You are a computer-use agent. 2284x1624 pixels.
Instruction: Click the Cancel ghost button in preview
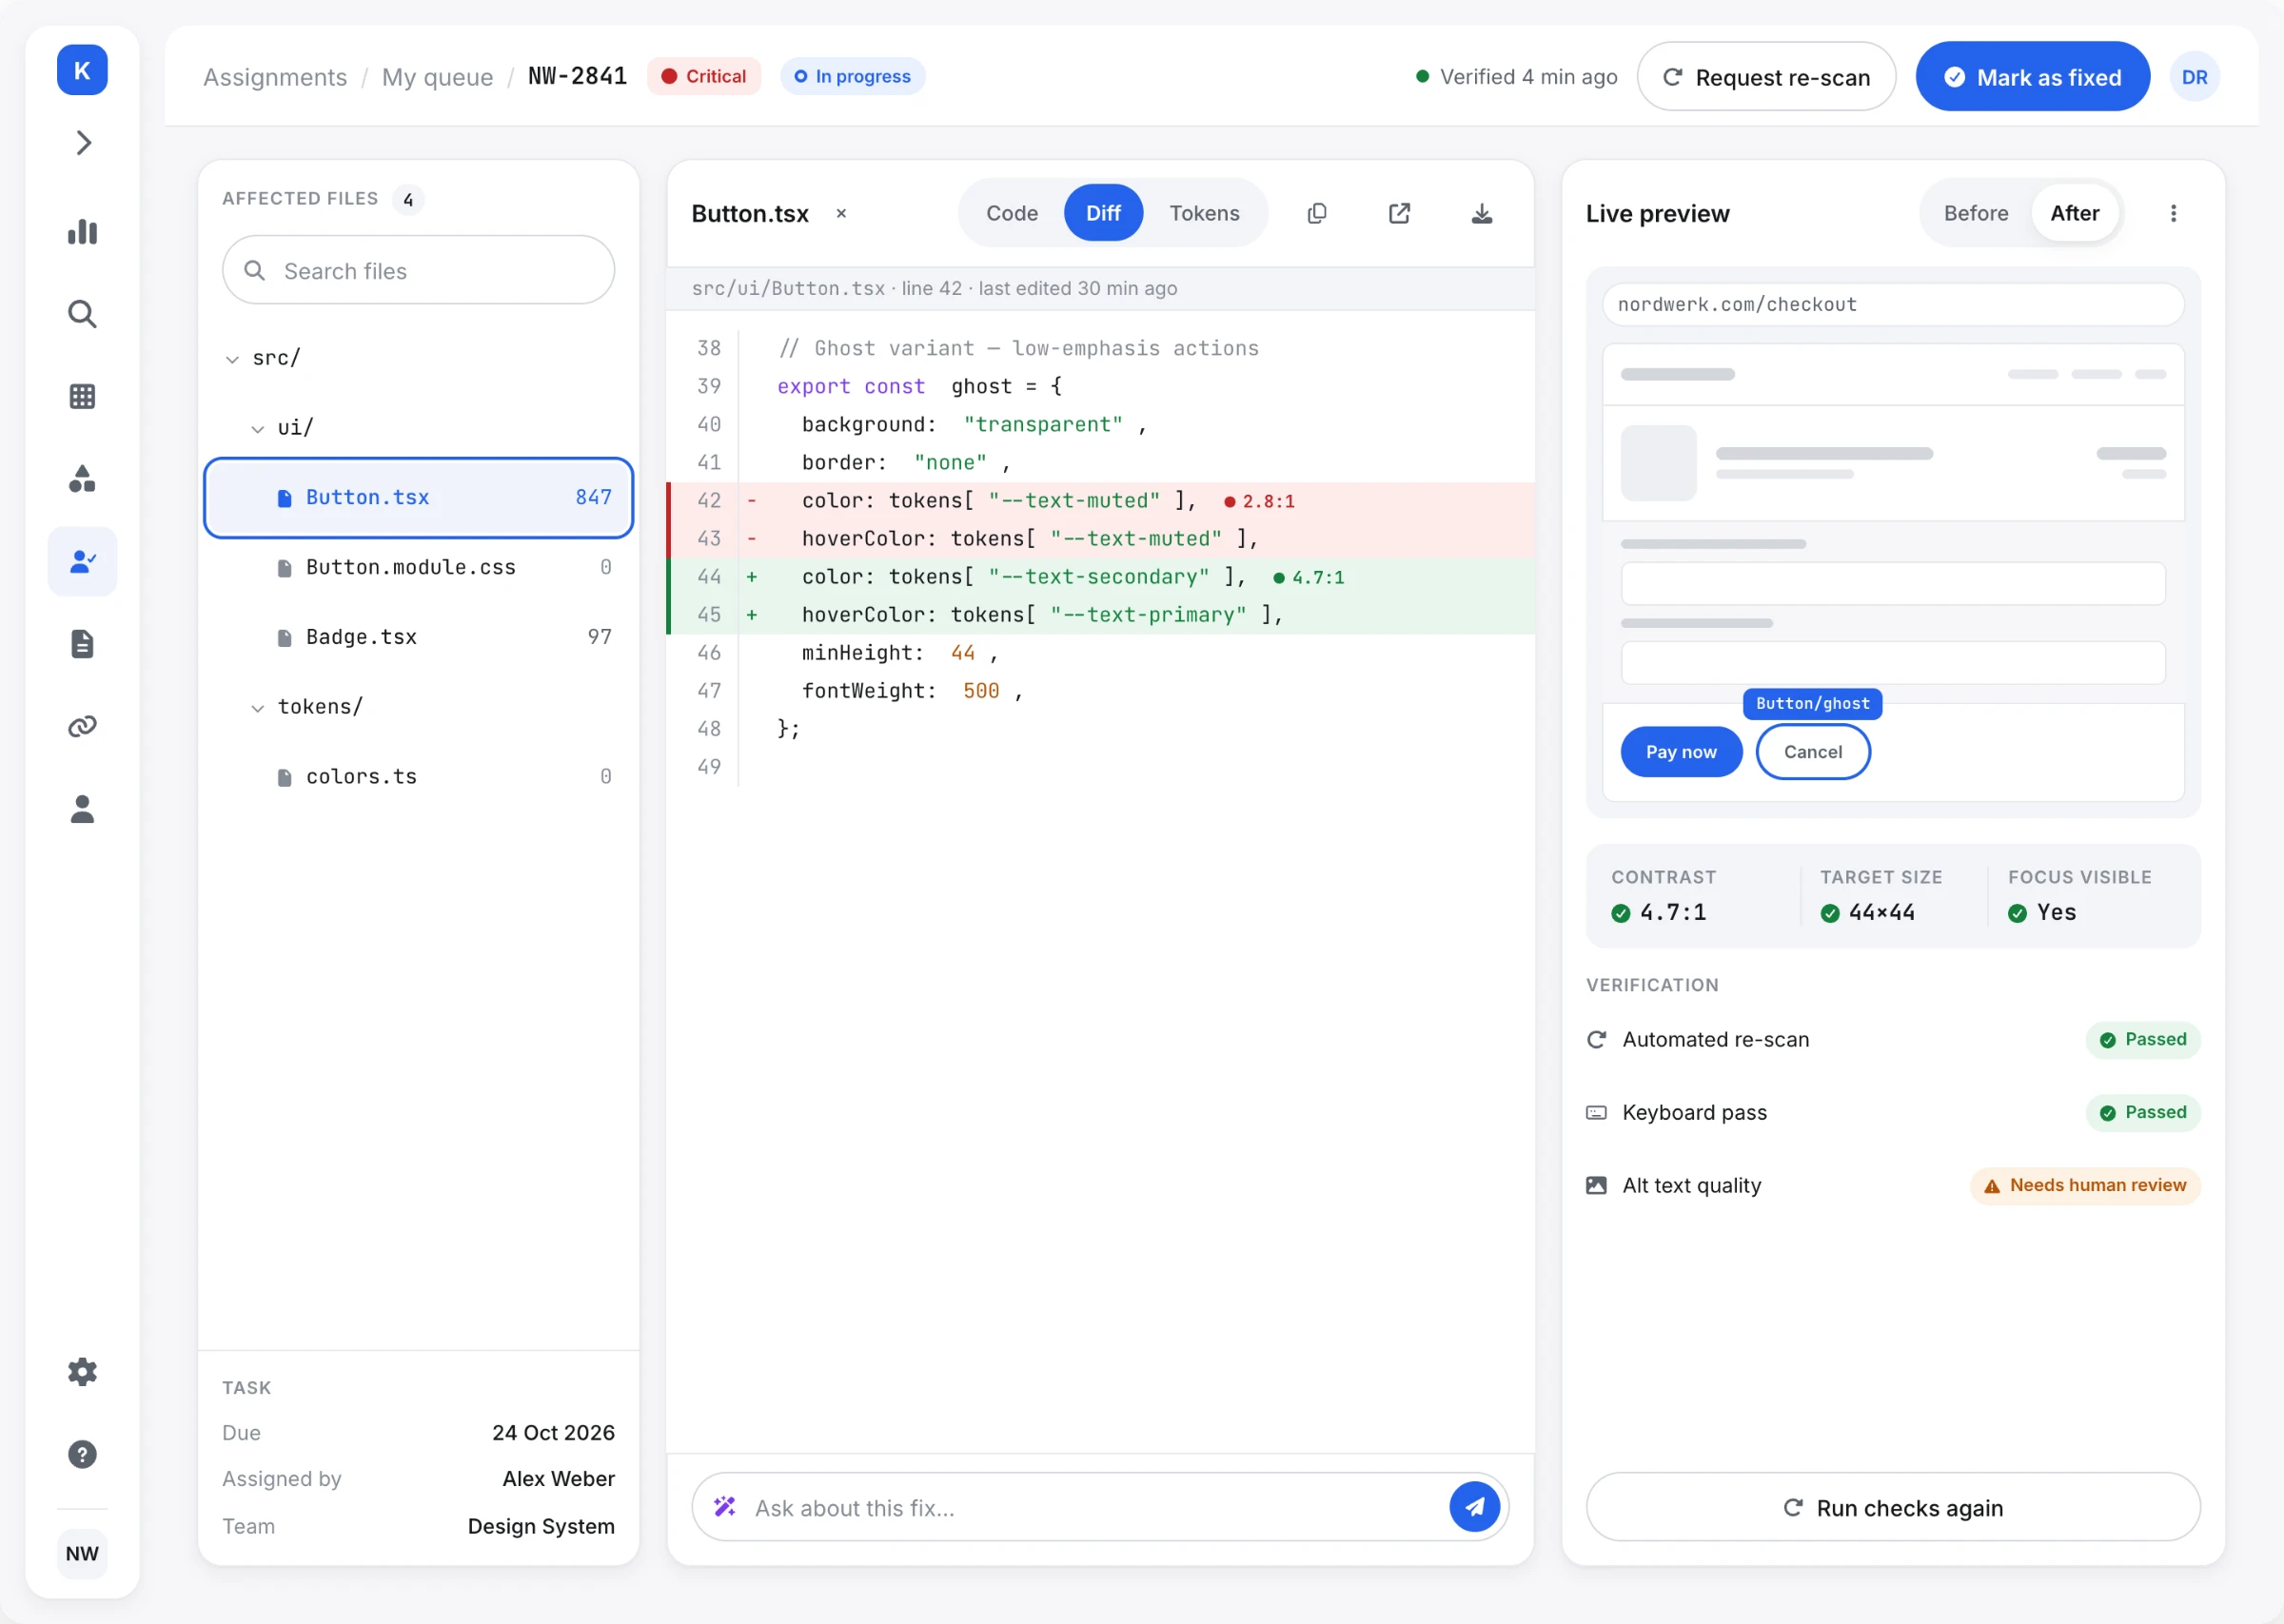pyautogui.click(x=1813, y=752)
